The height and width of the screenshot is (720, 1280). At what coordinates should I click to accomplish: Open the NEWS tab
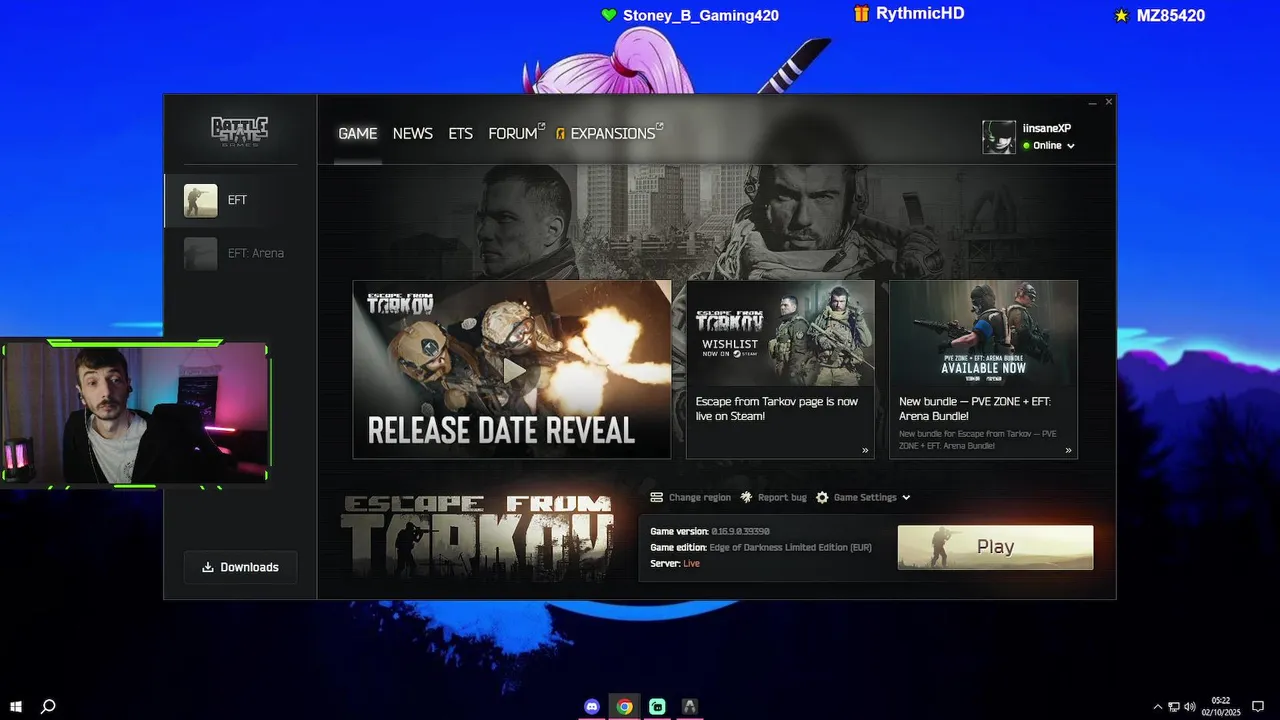tap(412, 133)
